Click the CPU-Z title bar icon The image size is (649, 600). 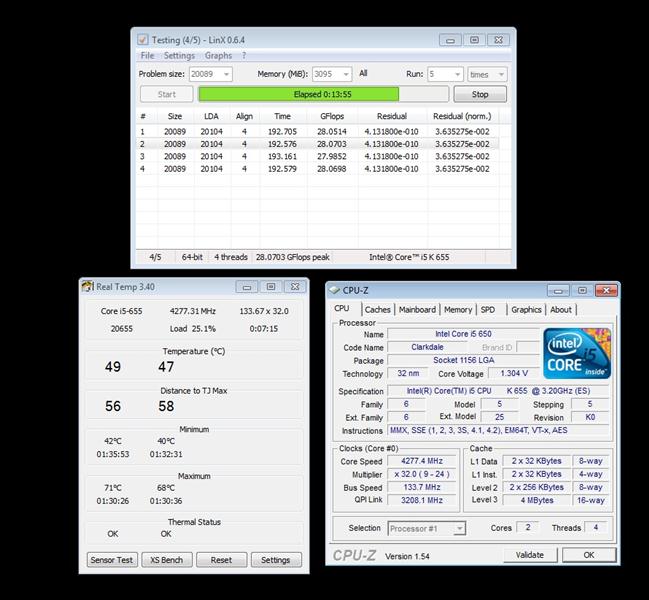click(334, 290)
